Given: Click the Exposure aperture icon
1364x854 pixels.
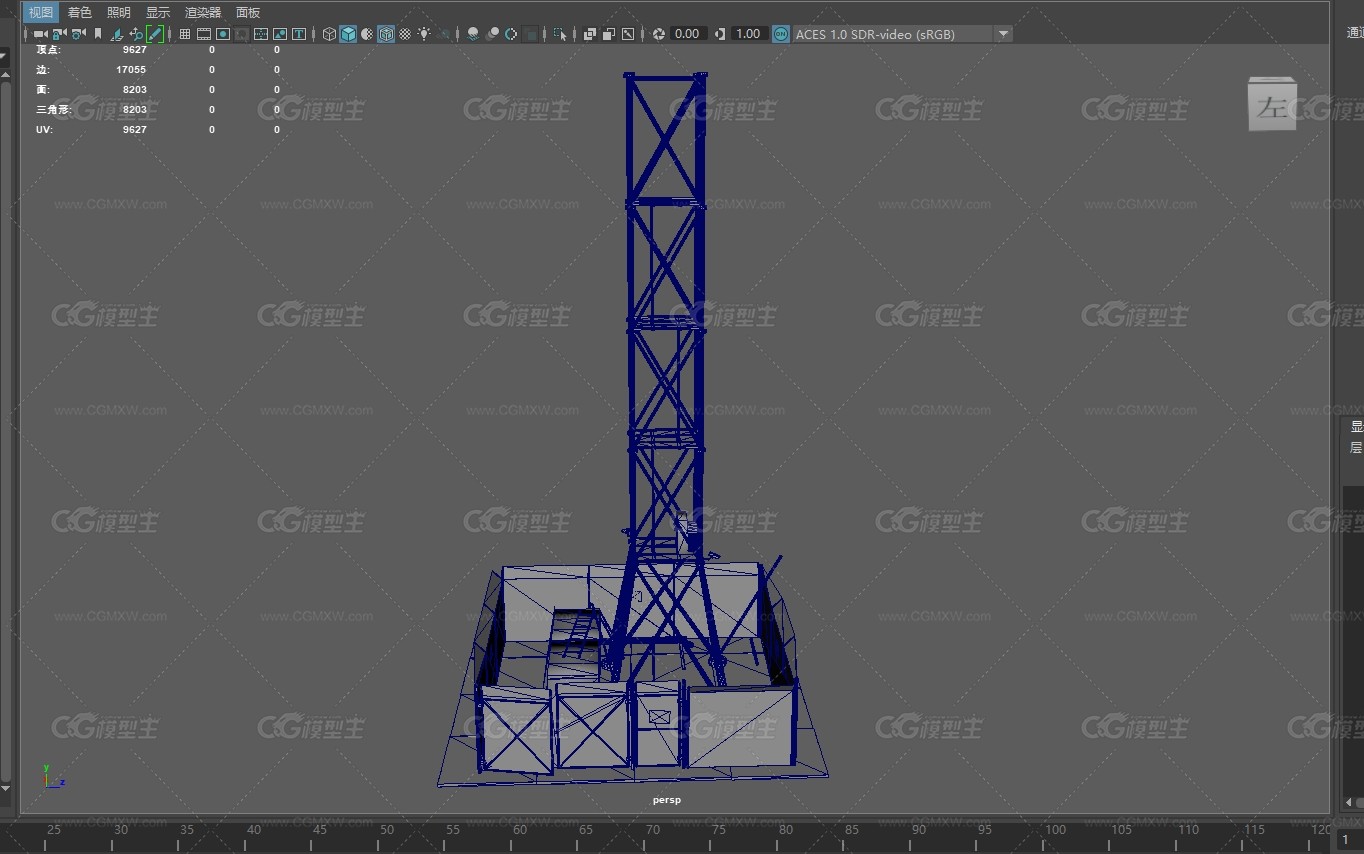Looking at the screenshot, I should point(659,34).
